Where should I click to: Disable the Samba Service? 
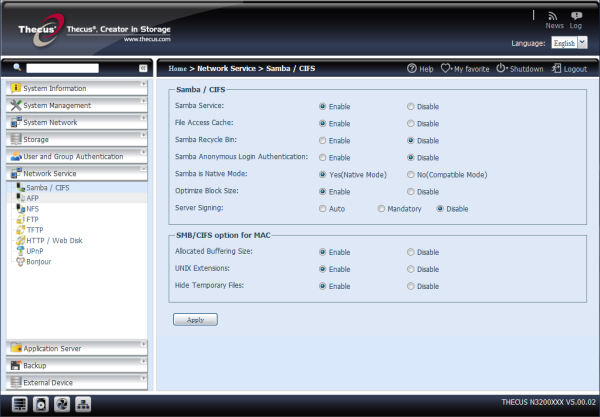(411, 106)
